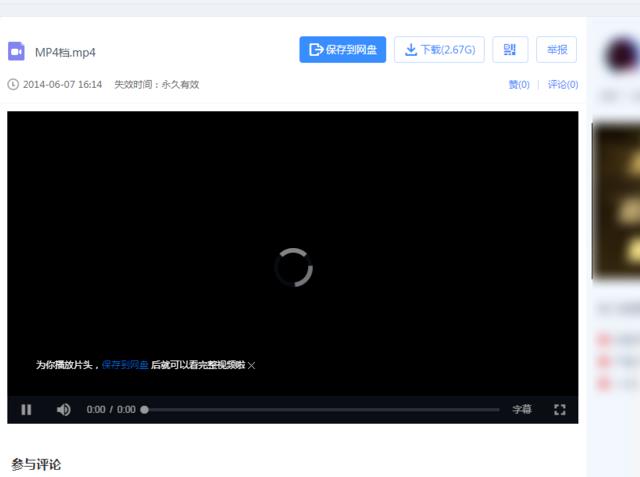The image size is (640, 477).
Task: Toggle subtitles with the 字幕 button
Action: point(522,409)
